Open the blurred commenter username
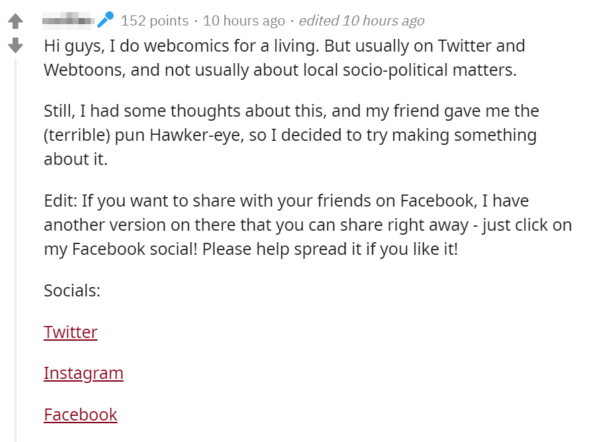 coord(69,21)
